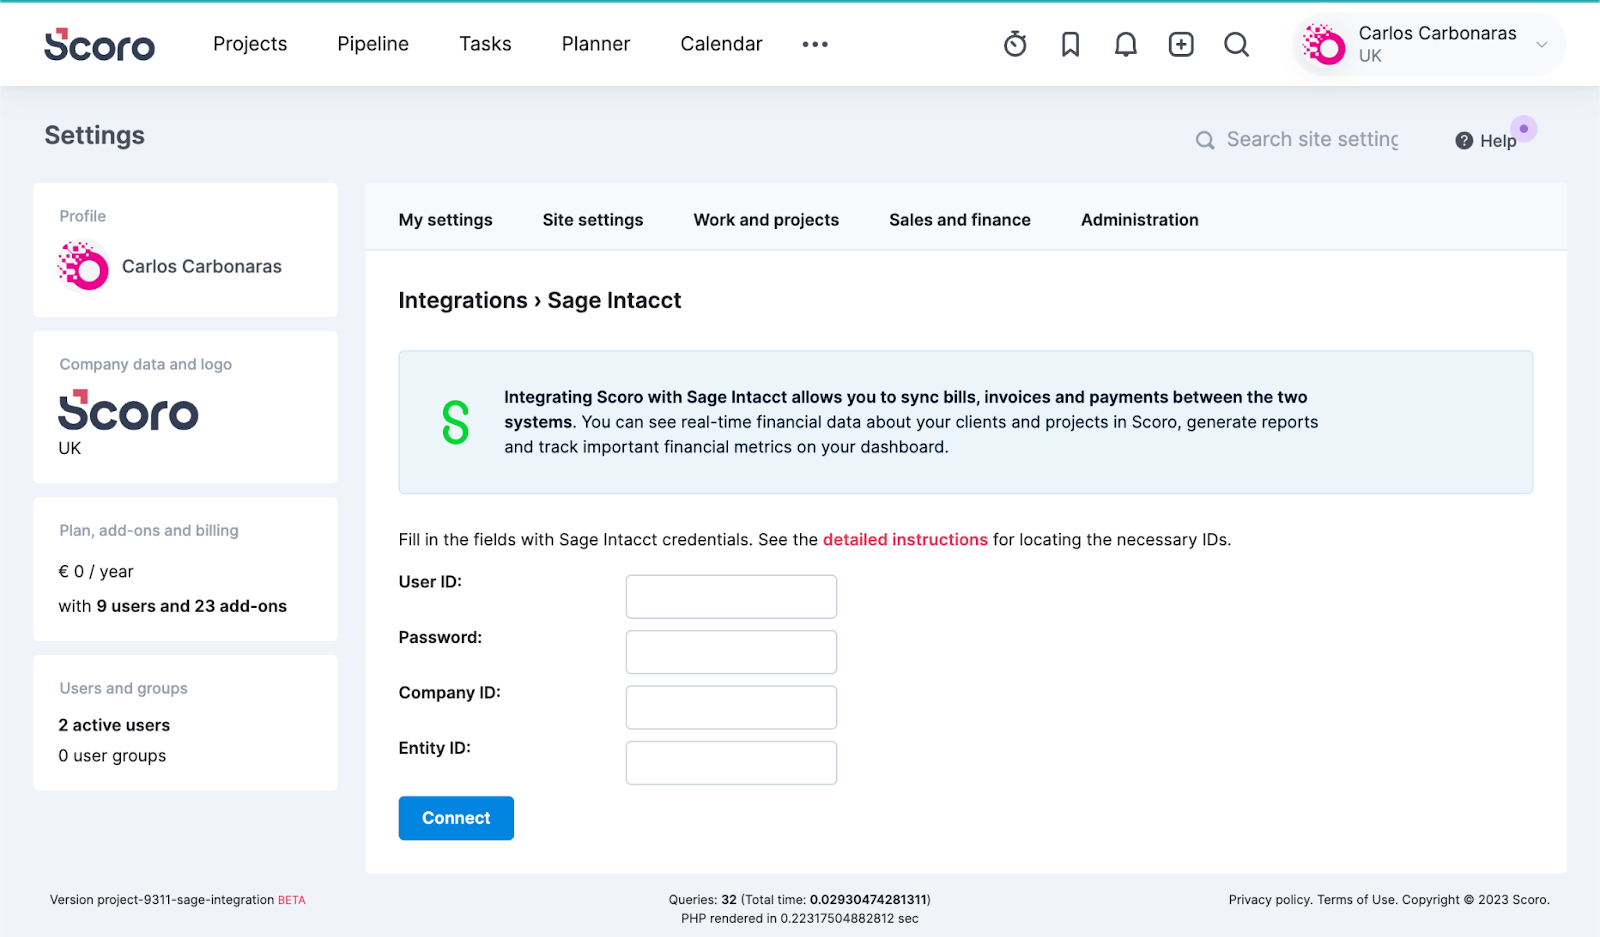Screen dimensions: 1600x937
Task: Open the detailed instructions link
Action: (x=905, y=540)
